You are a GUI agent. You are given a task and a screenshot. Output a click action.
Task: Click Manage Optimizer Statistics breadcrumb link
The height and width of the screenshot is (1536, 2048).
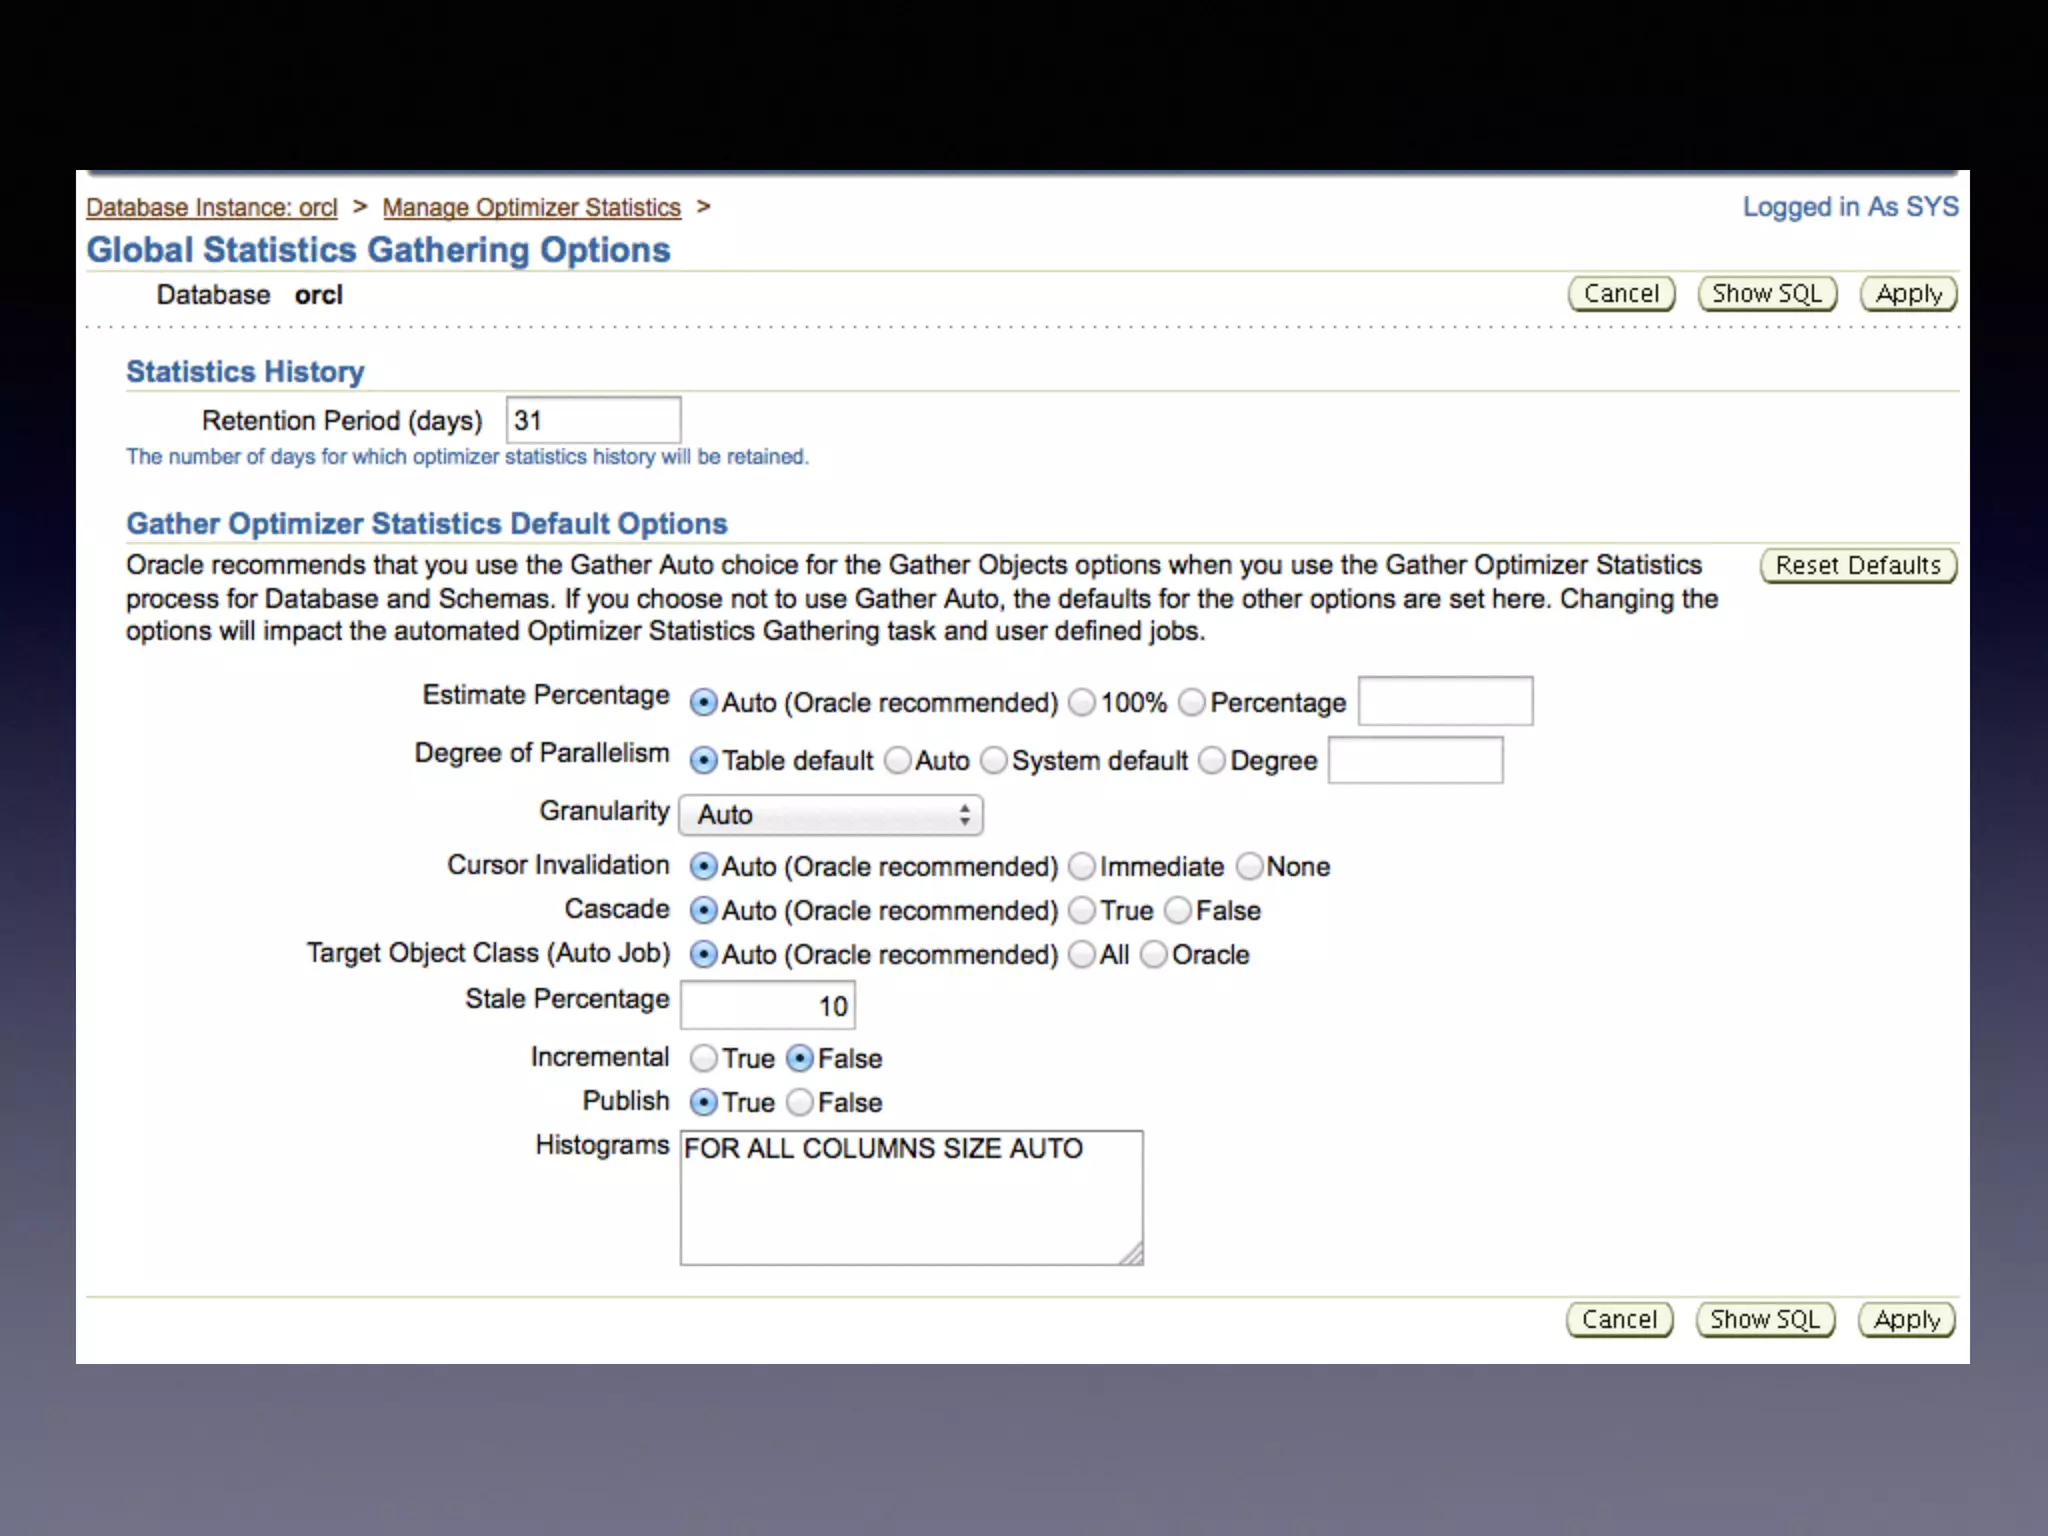pos(531,208)
